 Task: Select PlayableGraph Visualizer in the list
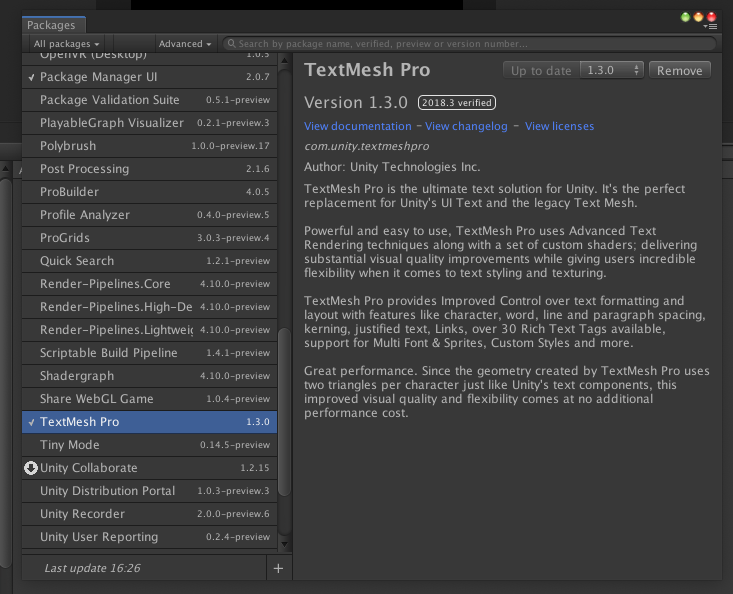[149, 122]
